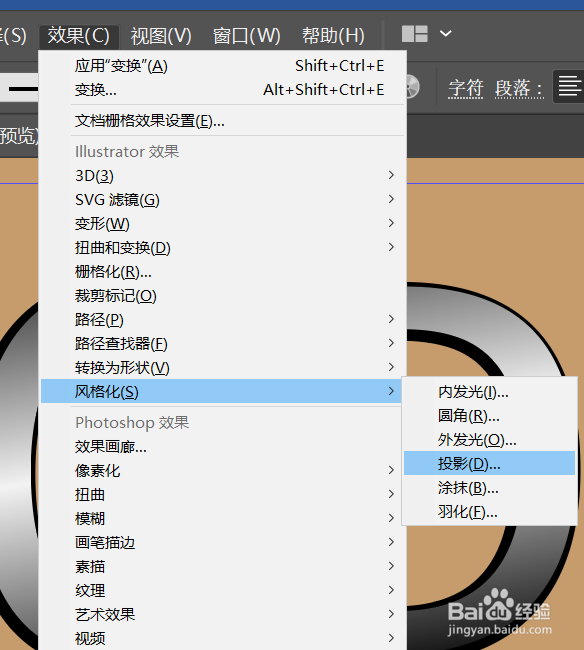The height and width of the screenshot is (650, 584).
Task: Select the highlighted 风格化(S) entry
Action: [221, 391]
